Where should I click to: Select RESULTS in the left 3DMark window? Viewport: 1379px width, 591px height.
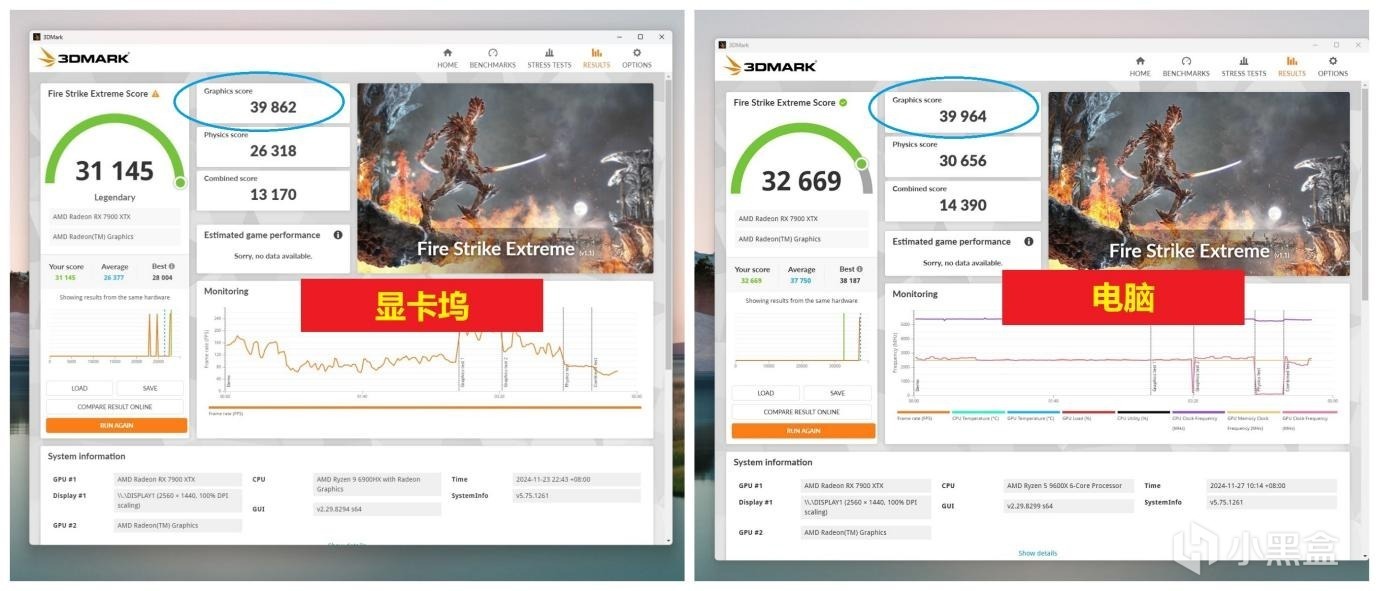tap(597, 58)
